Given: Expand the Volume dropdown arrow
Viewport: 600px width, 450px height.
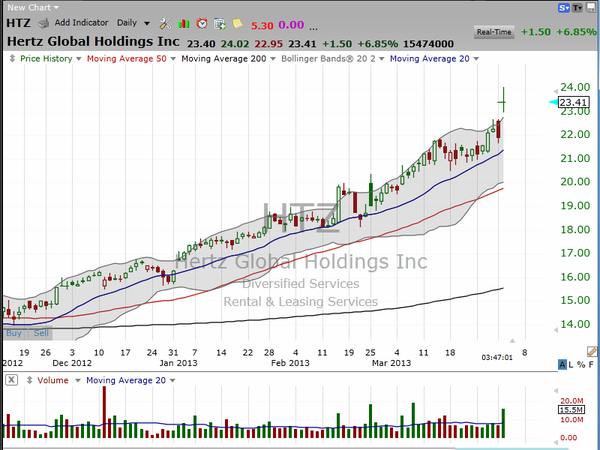Looking at the screenshot, I should pos(78,381).
